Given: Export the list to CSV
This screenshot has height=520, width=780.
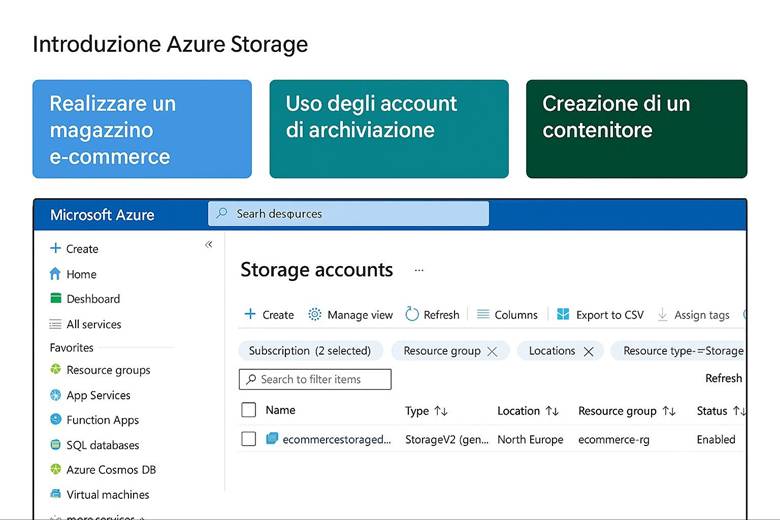Looking at the screenshot, I should click(600, 314).
